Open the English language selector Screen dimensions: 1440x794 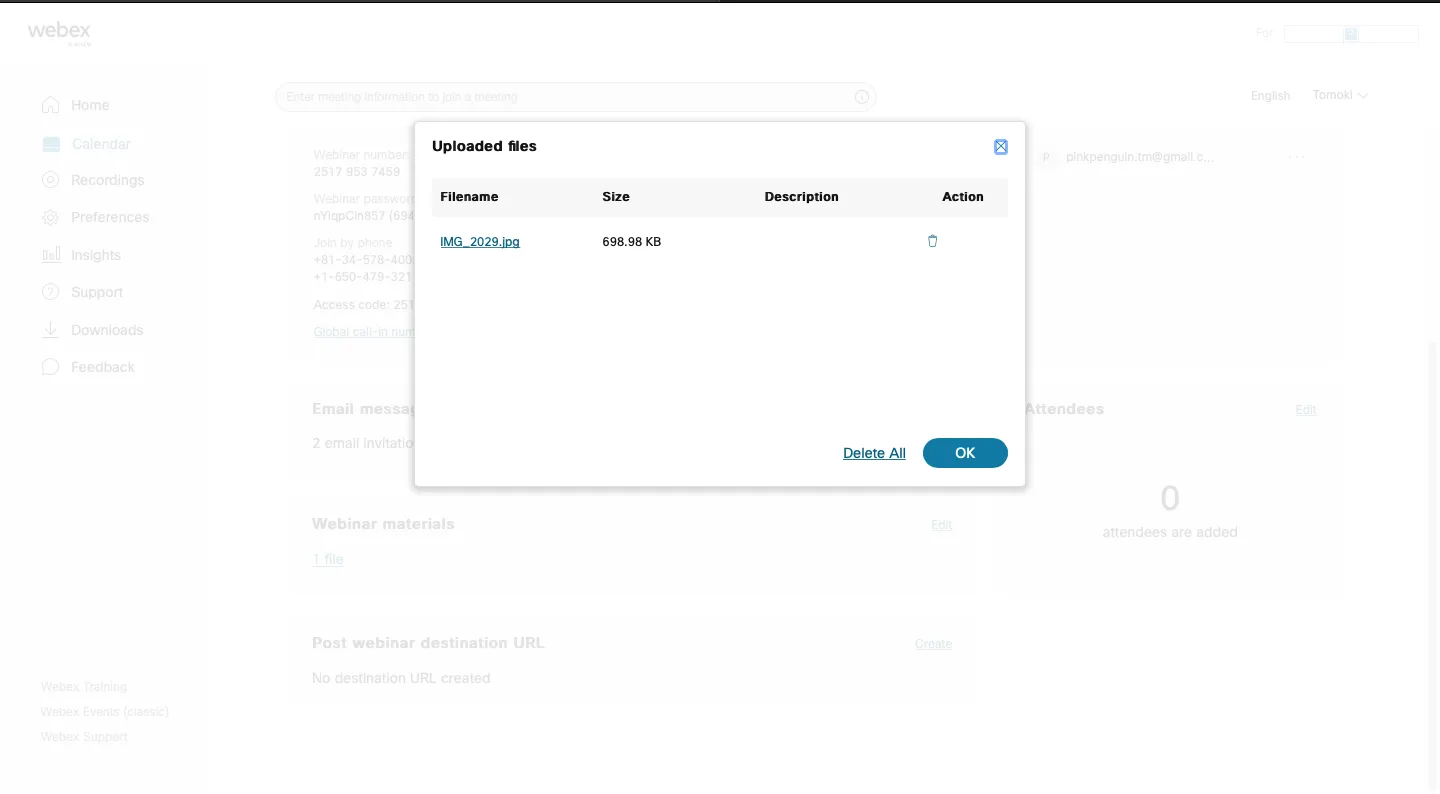[1270, 96]
